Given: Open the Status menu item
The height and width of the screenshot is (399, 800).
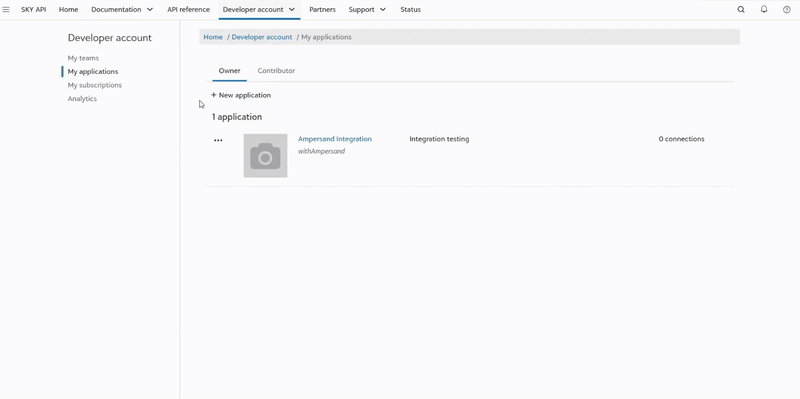Looking at the screenshot, I should pyautogui.click(x=410, y=9).
